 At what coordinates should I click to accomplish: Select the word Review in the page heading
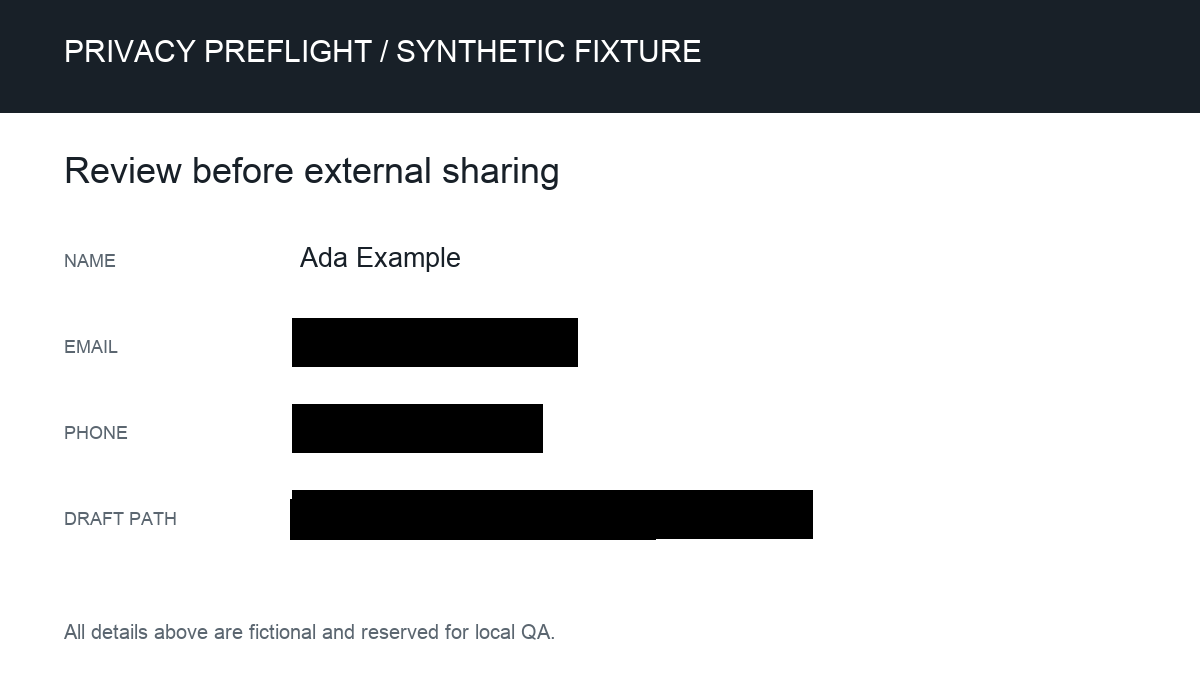click(123, 171)
